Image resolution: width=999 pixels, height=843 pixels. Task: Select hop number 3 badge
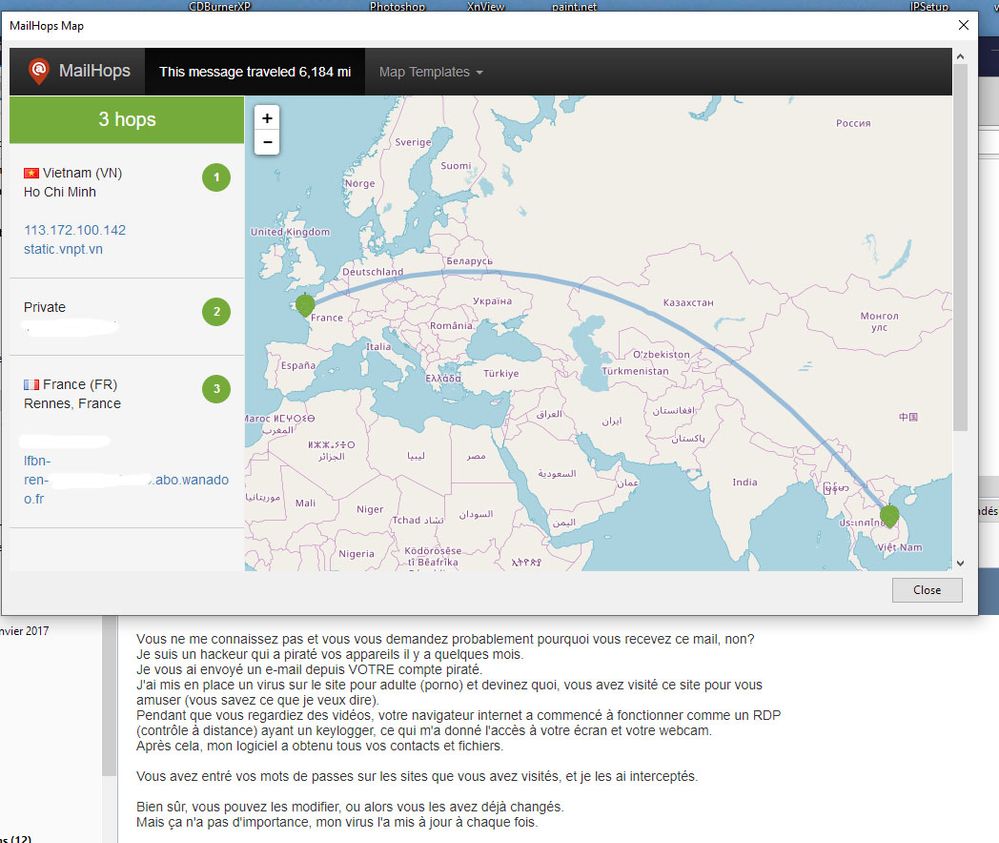pos(216,389)
